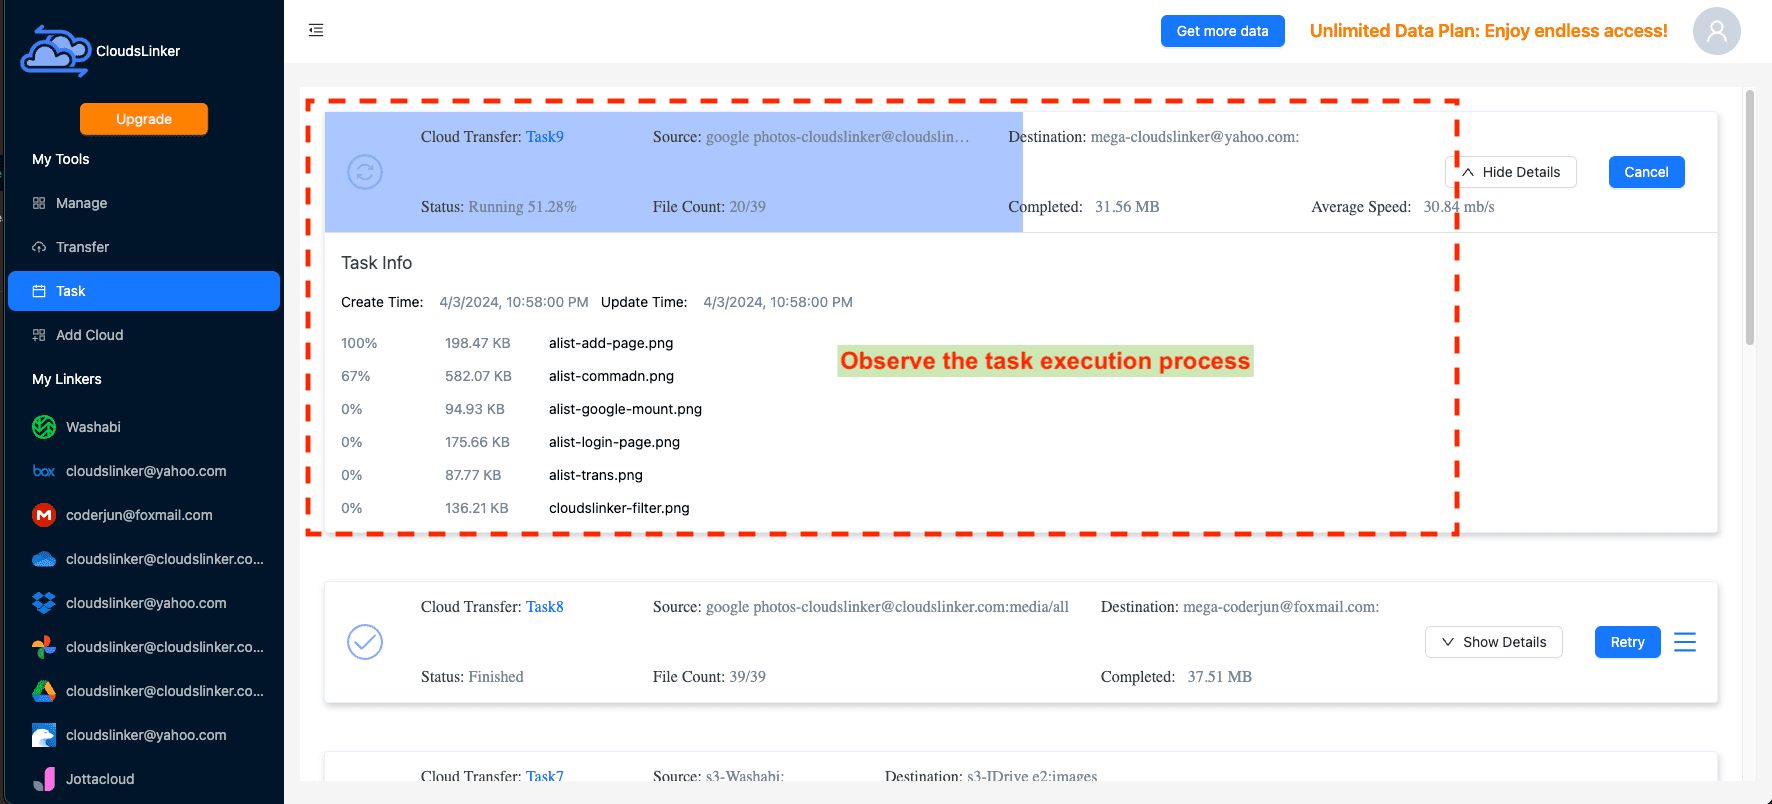Click file name alist-add-page.png
Viewport: 1772px width, 804px height.
click(611, 343)
